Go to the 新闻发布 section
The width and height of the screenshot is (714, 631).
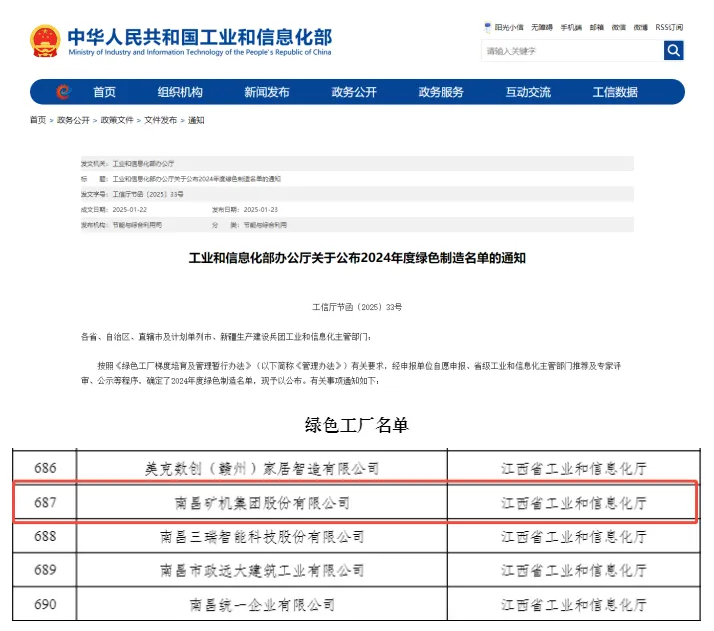[x=267, y=92]
